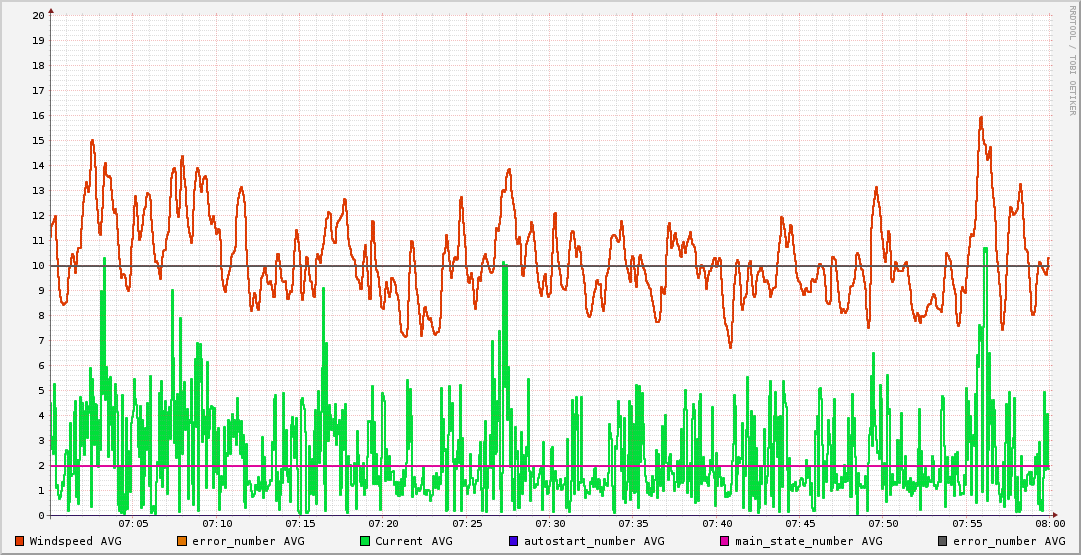
Task: Click the Y-axis value 10
Action: 39,265
